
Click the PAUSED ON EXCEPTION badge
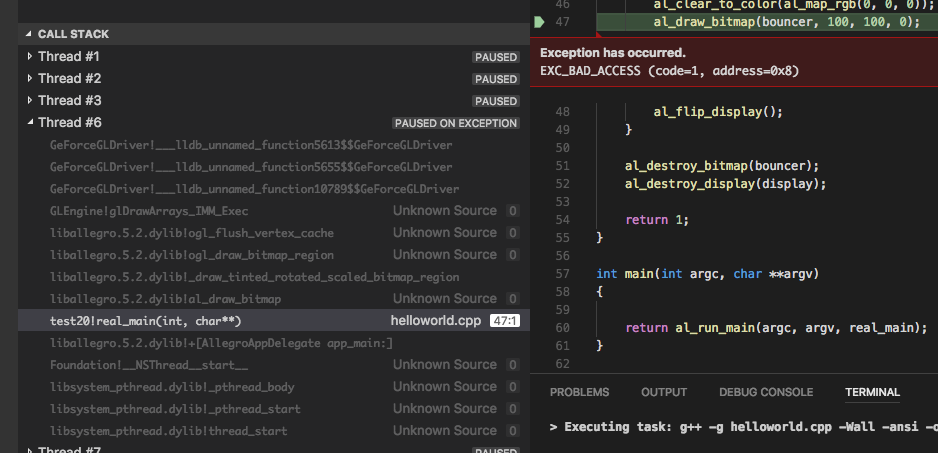pos(456,123)
